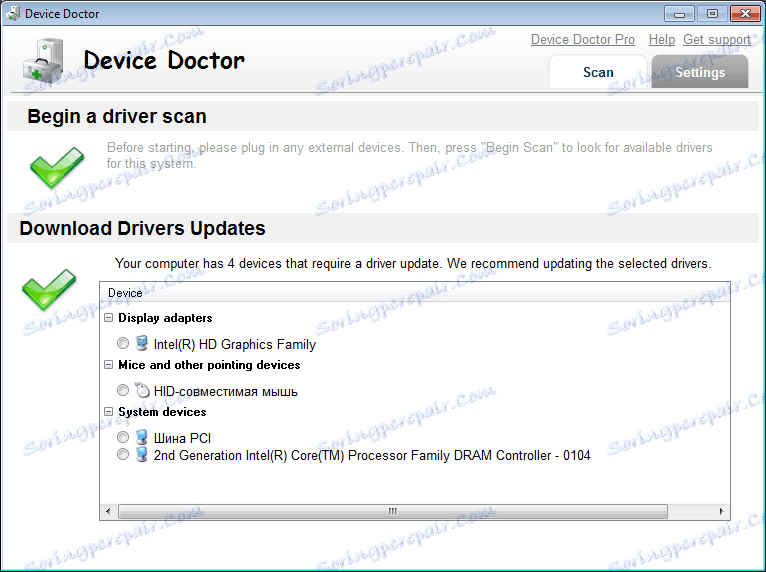Click the Device column header
The width and height of the screenshot is (766, 572).
[415, 293]
